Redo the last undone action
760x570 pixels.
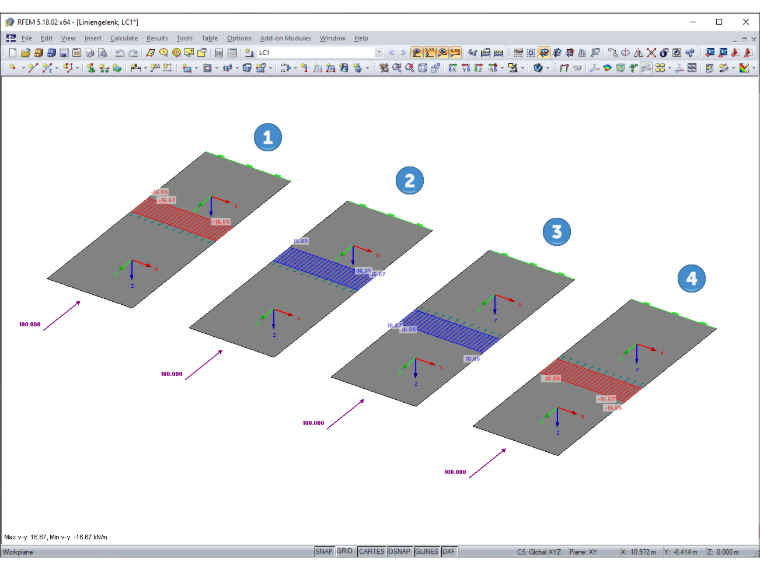coord(133,52)
